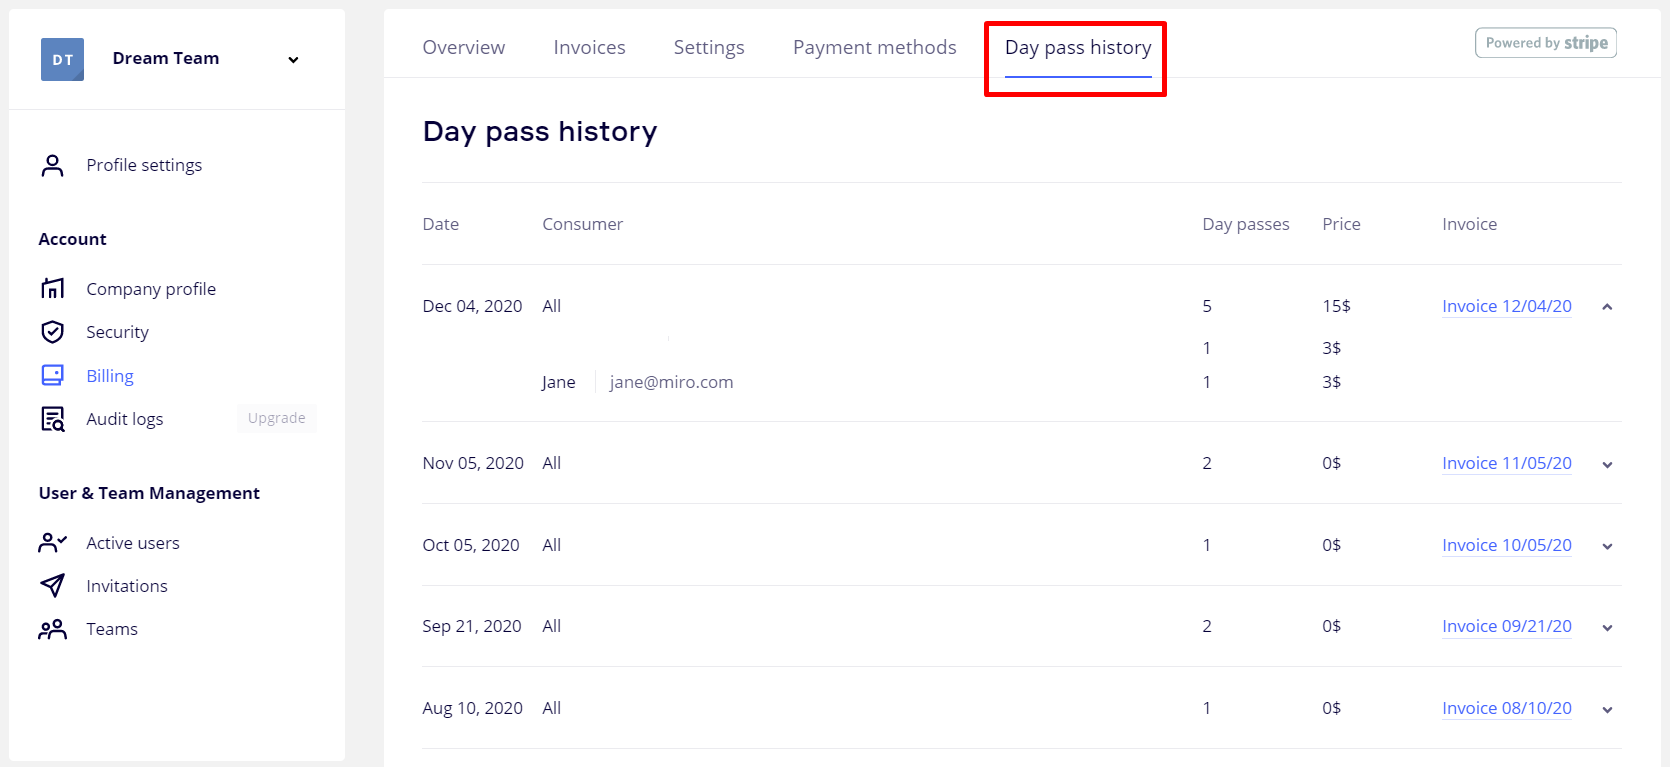Click the Upgrade button beside Audit logs
1670x767 pixels.
276,418
